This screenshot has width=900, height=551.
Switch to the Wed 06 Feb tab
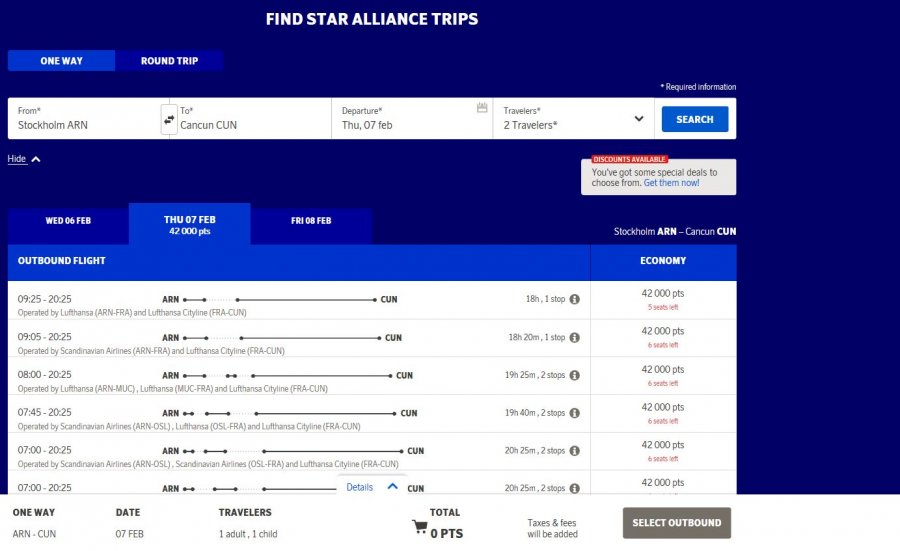coord(68,221)
